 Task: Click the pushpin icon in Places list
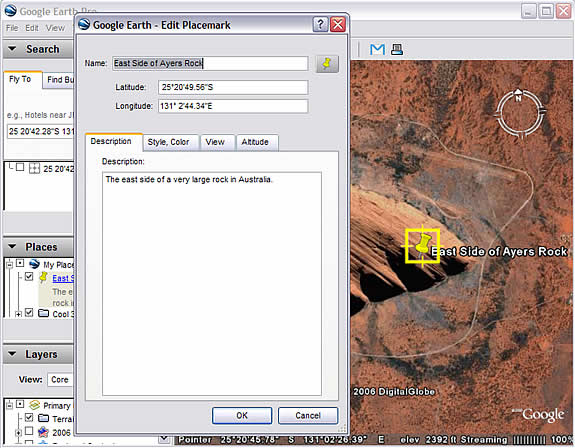pyautogui.click(x=43, y=278)
